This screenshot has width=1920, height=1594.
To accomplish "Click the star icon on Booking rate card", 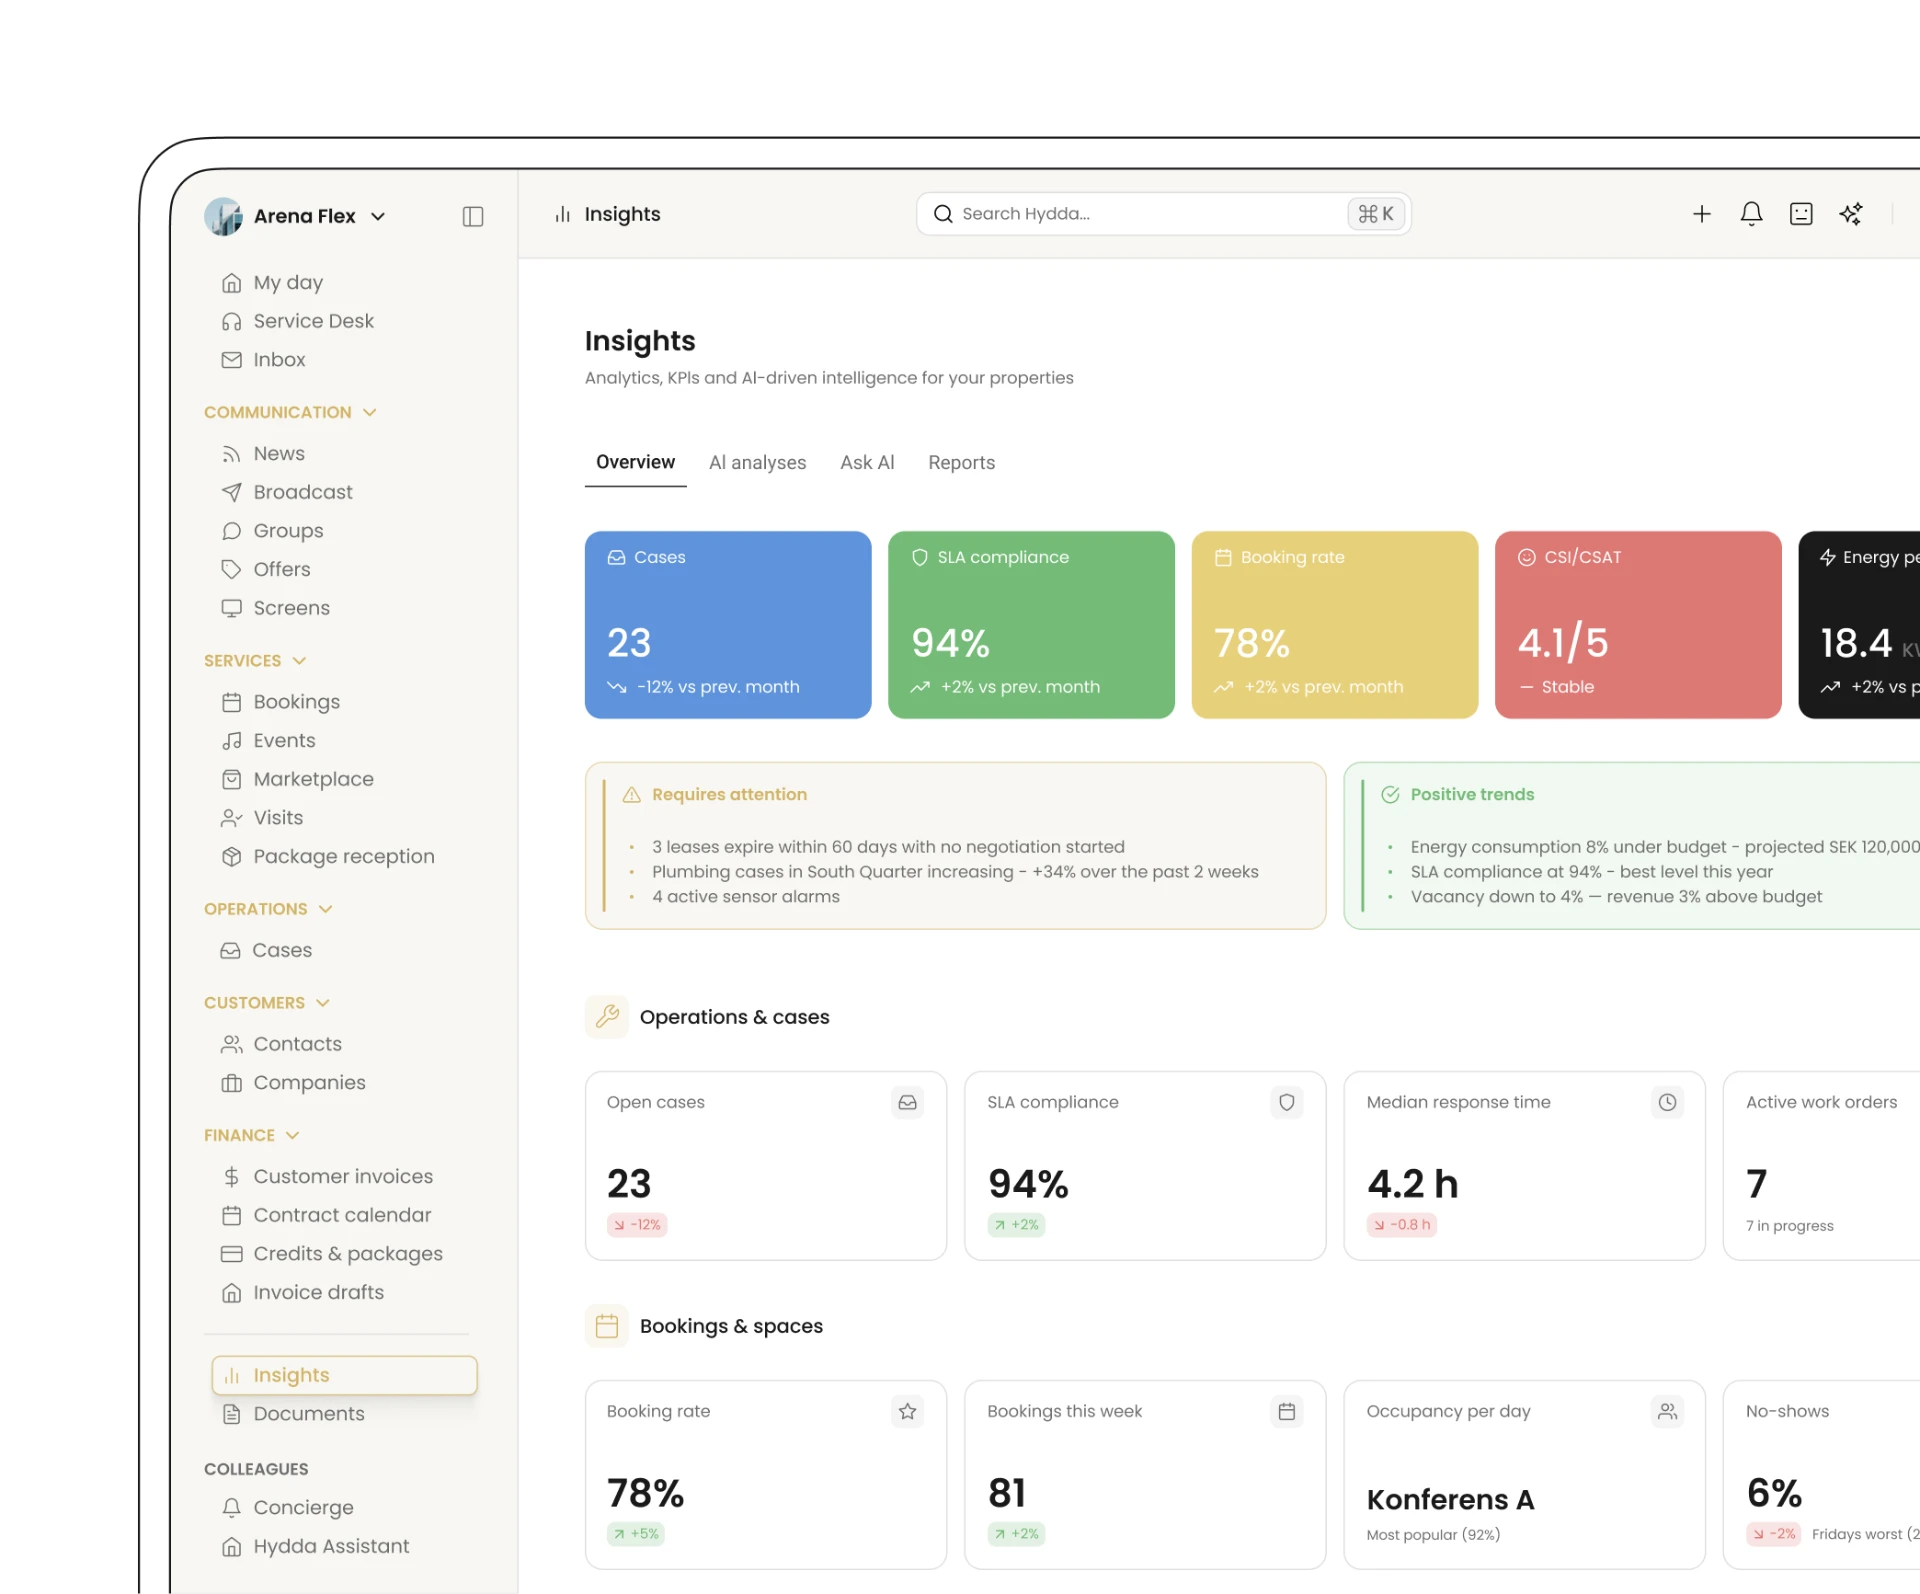I will 907,1411.
